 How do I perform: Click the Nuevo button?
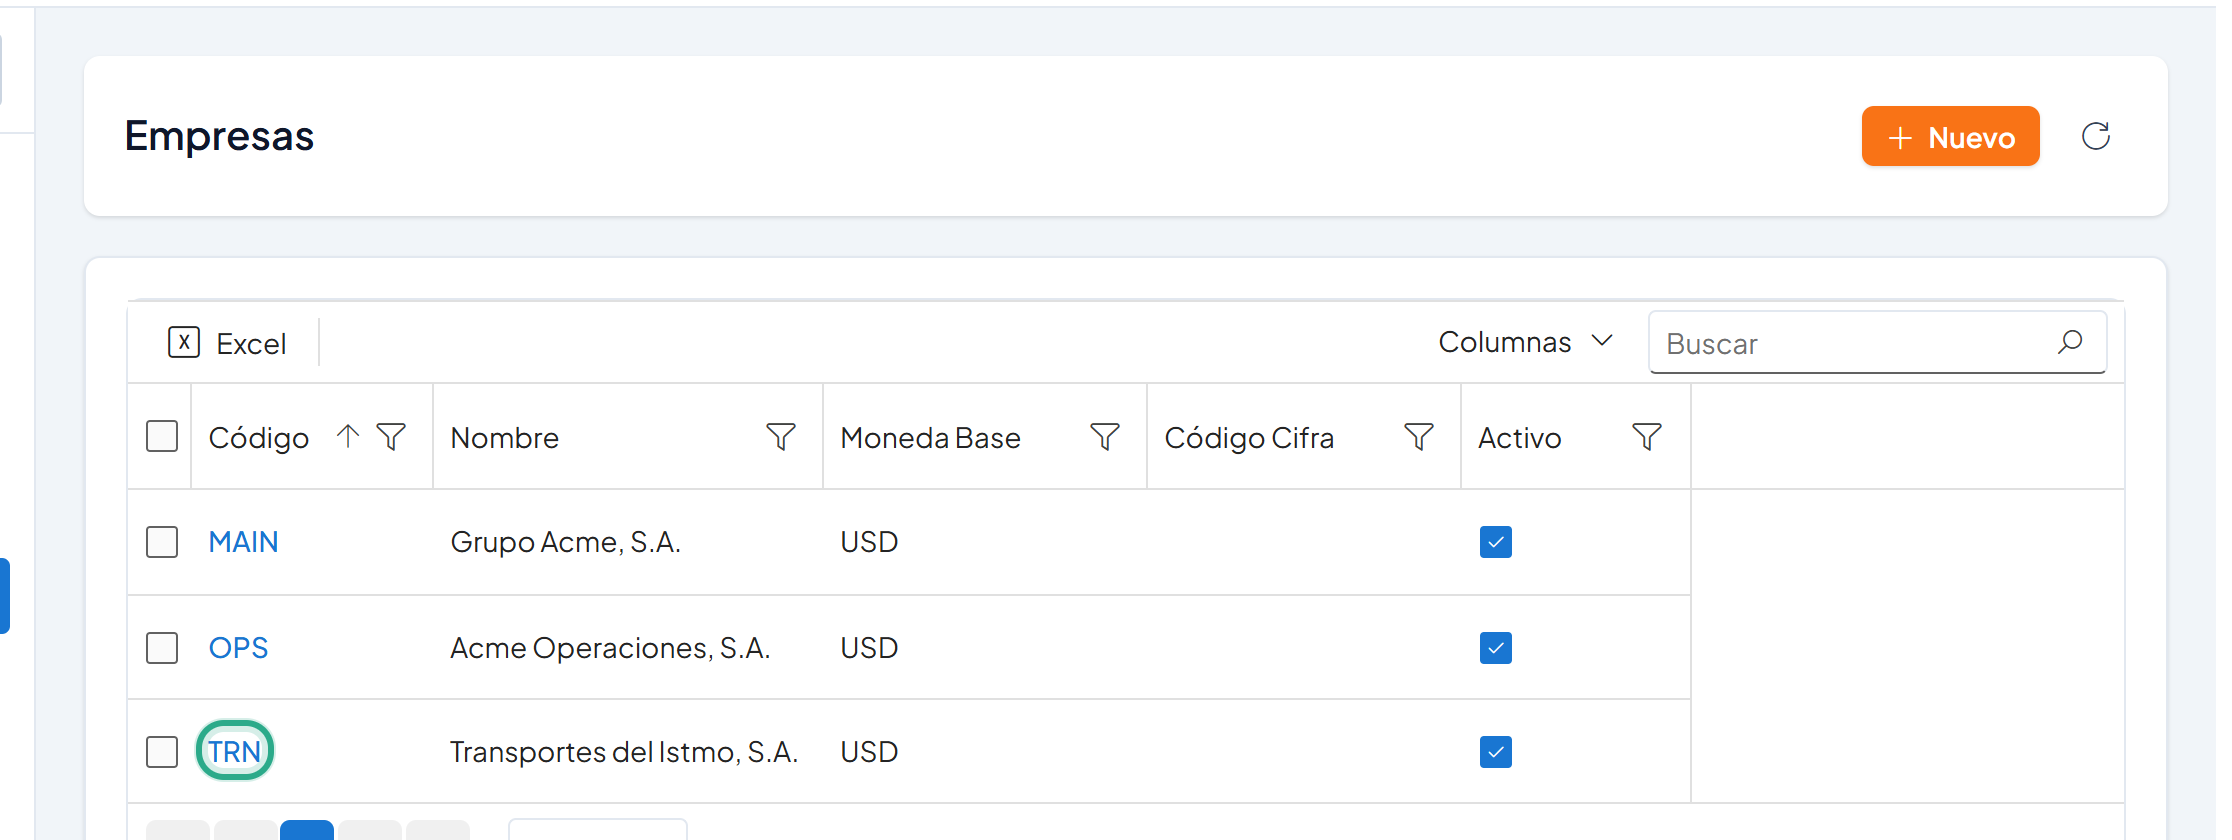click(1950, 136)
